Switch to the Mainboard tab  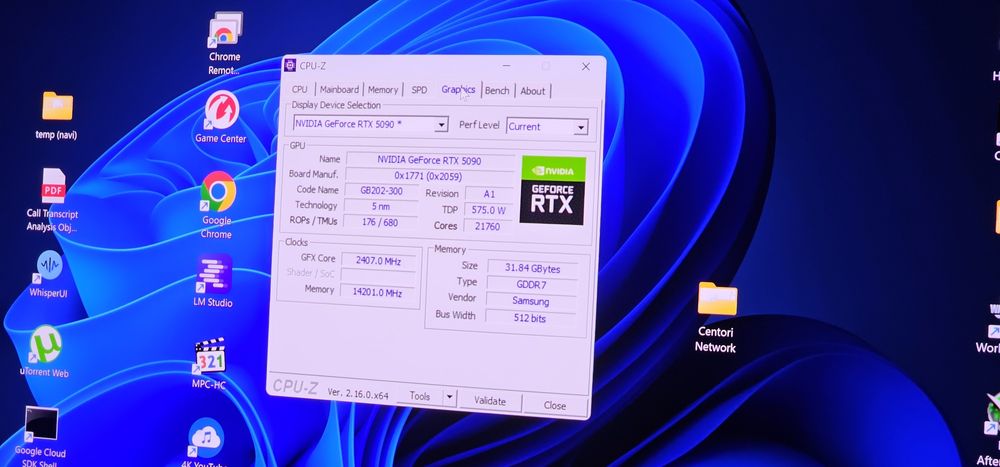pos(339,89)
